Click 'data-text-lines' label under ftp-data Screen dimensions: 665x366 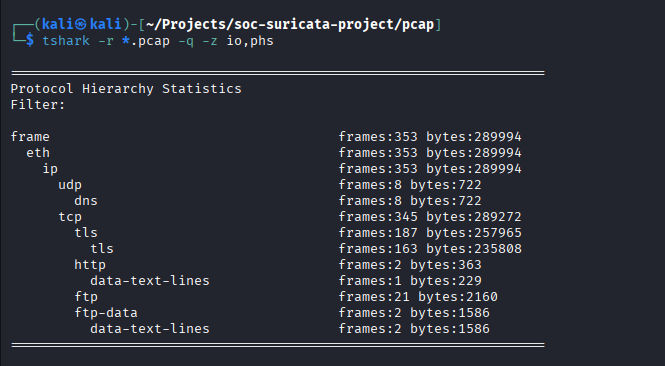coord(150,329)
